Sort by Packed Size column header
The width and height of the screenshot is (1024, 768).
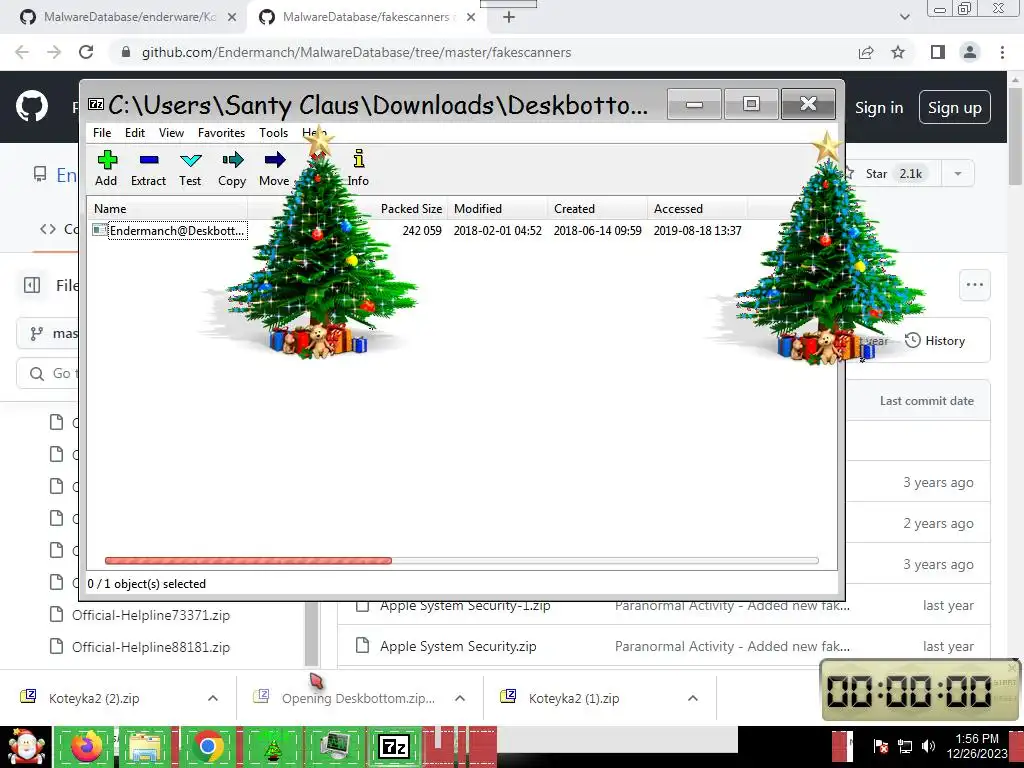tap(411, 209)
